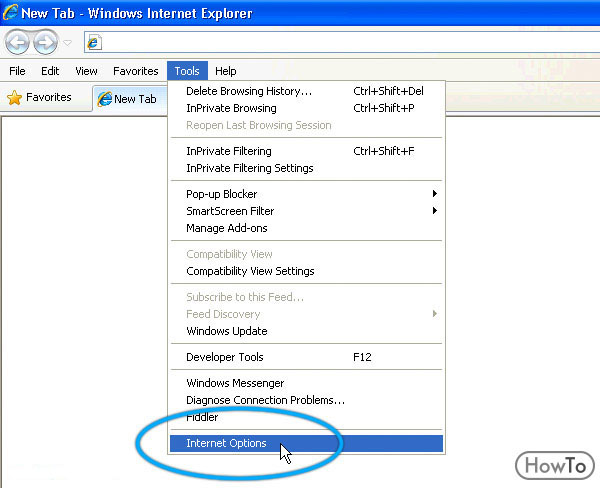Open Manage Add-ons
Viewport: 600px width, 488px height.
point(306,228)
